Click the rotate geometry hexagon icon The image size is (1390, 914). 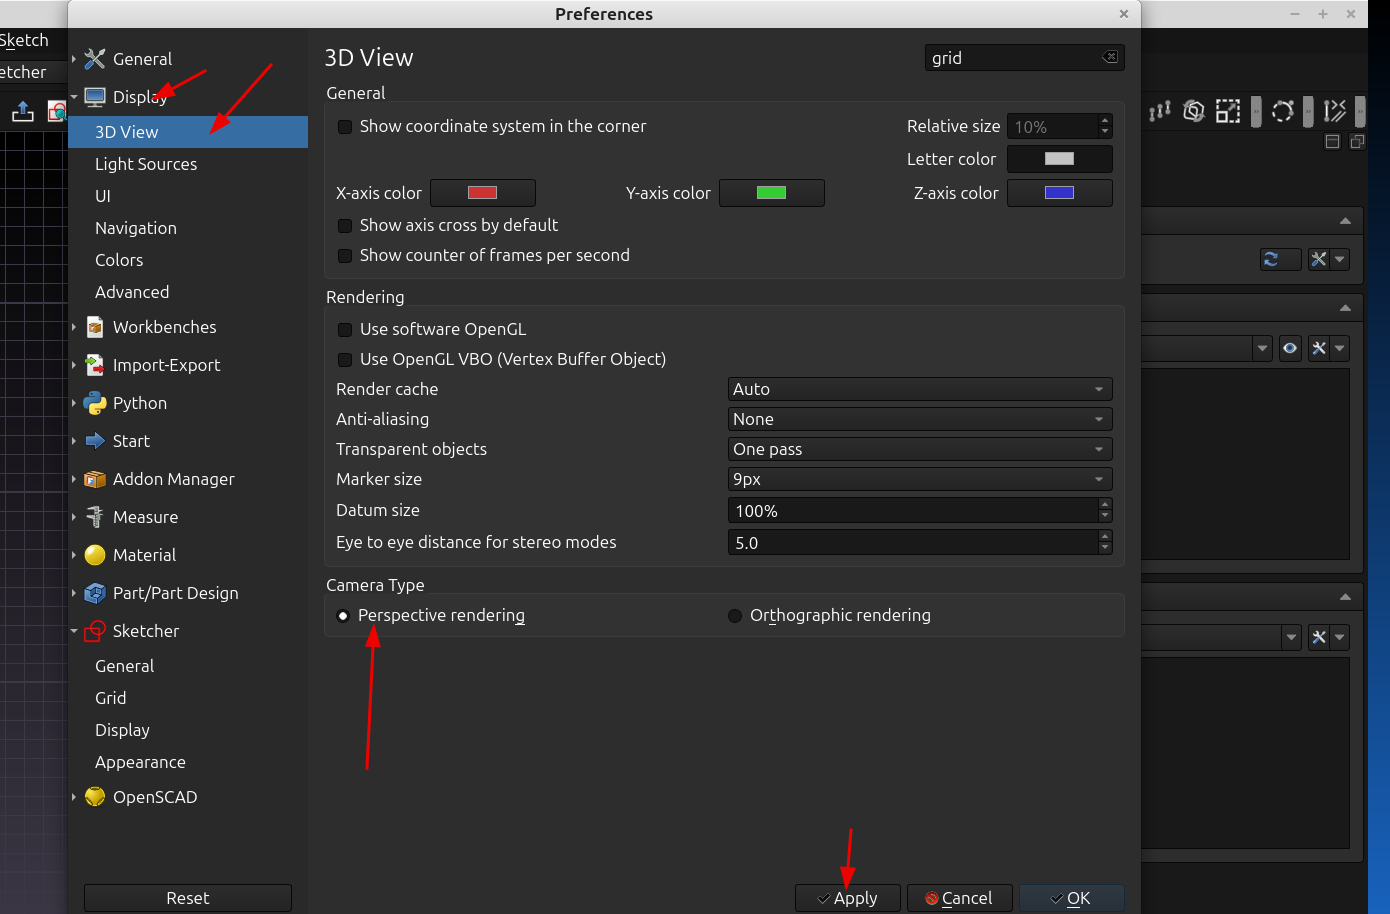click(x=1193, y=111)
